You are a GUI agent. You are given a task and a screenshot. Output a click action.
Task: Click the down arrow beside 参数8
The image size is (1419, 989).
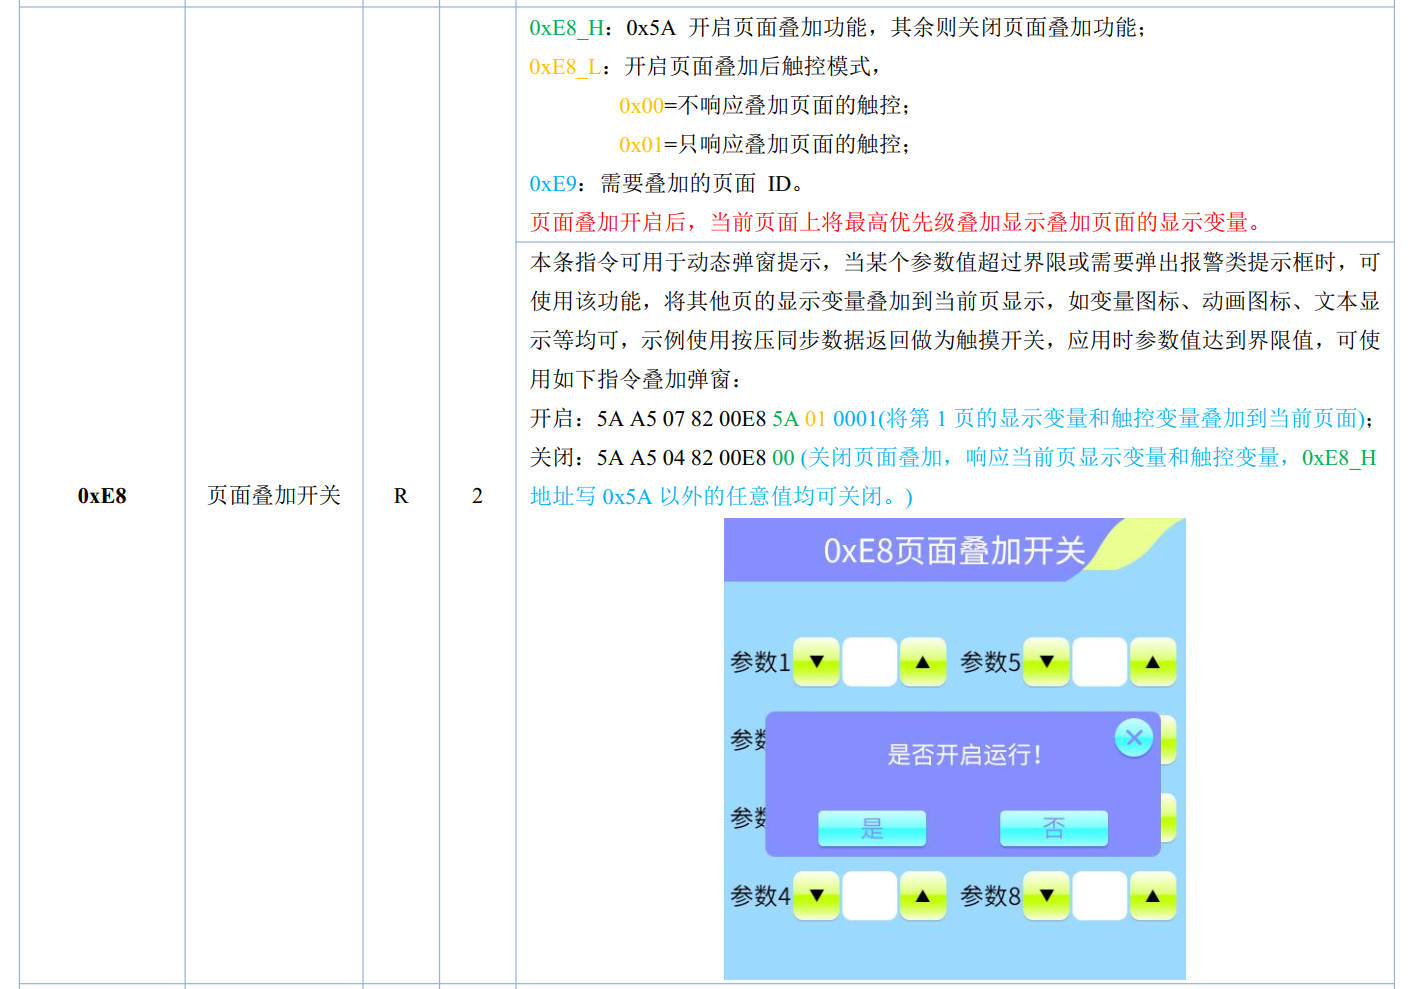[1047, 896]
